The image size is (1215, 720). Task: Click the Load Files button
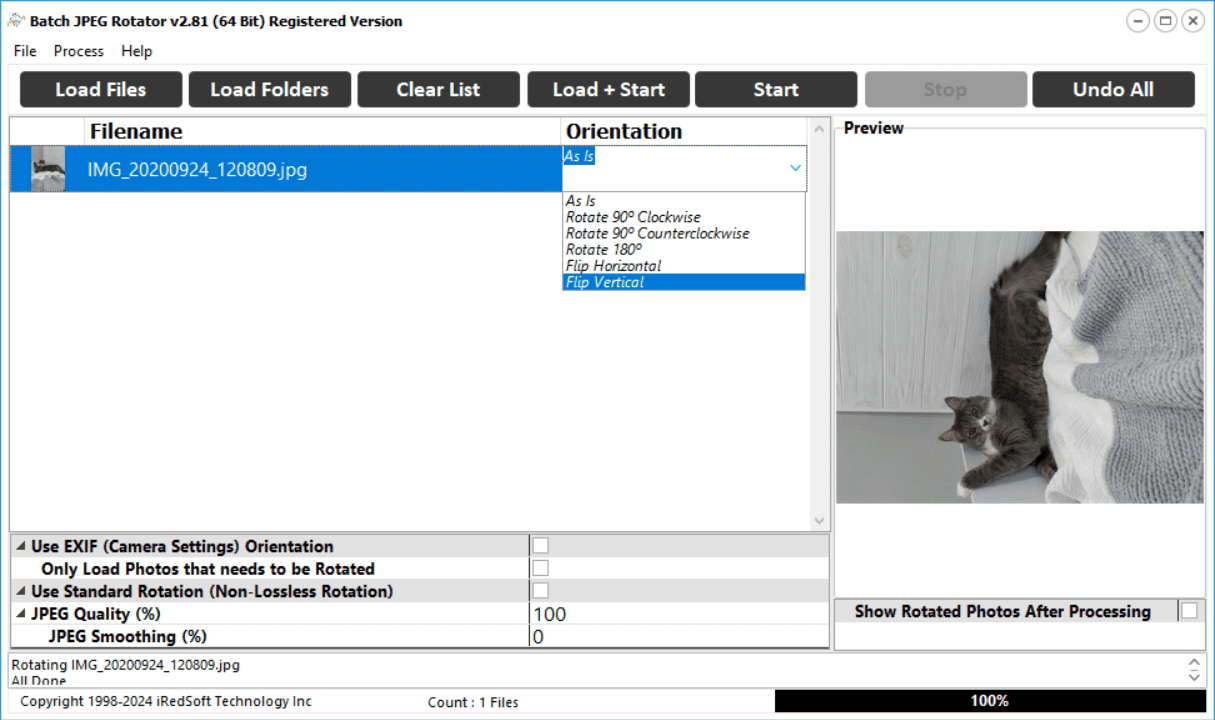pos(101,89)
